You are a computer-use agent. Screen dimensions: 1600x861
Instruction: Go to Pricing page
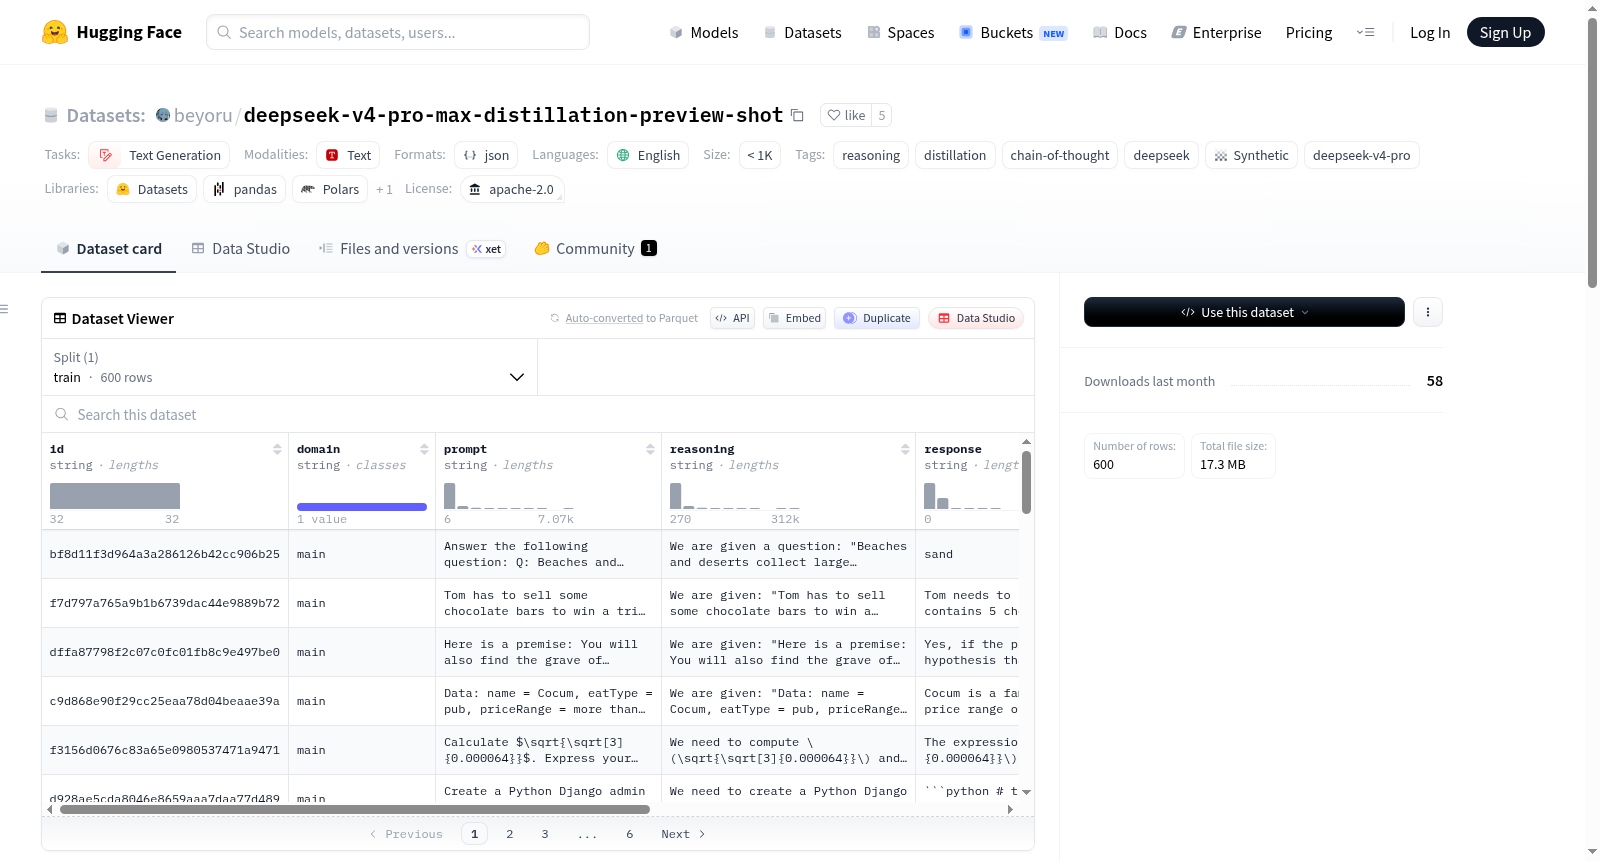1309,32
